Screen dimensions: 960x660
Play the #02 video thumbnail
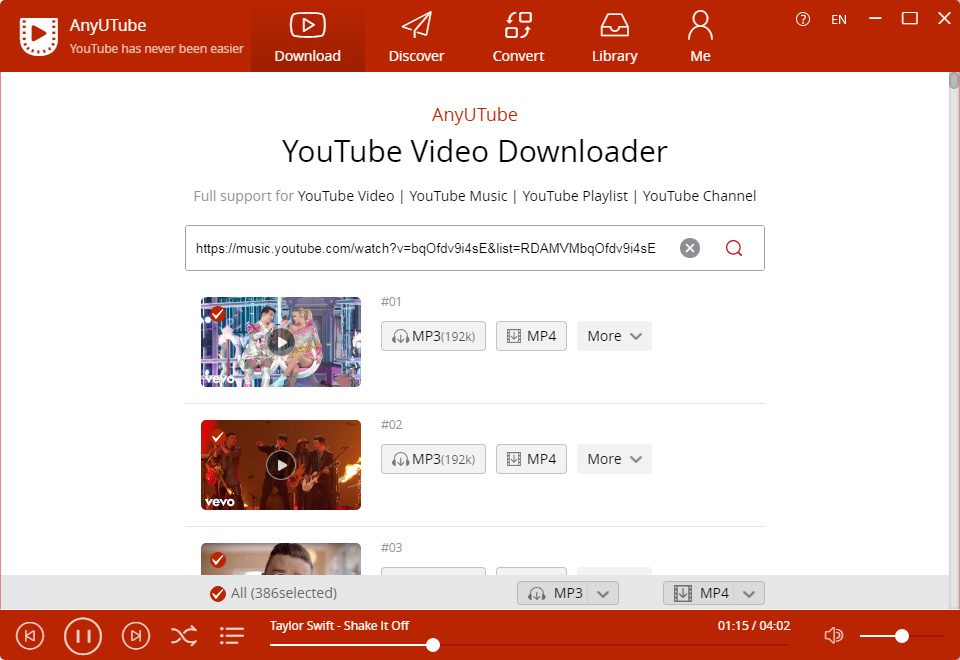click(x=281, y=465)
